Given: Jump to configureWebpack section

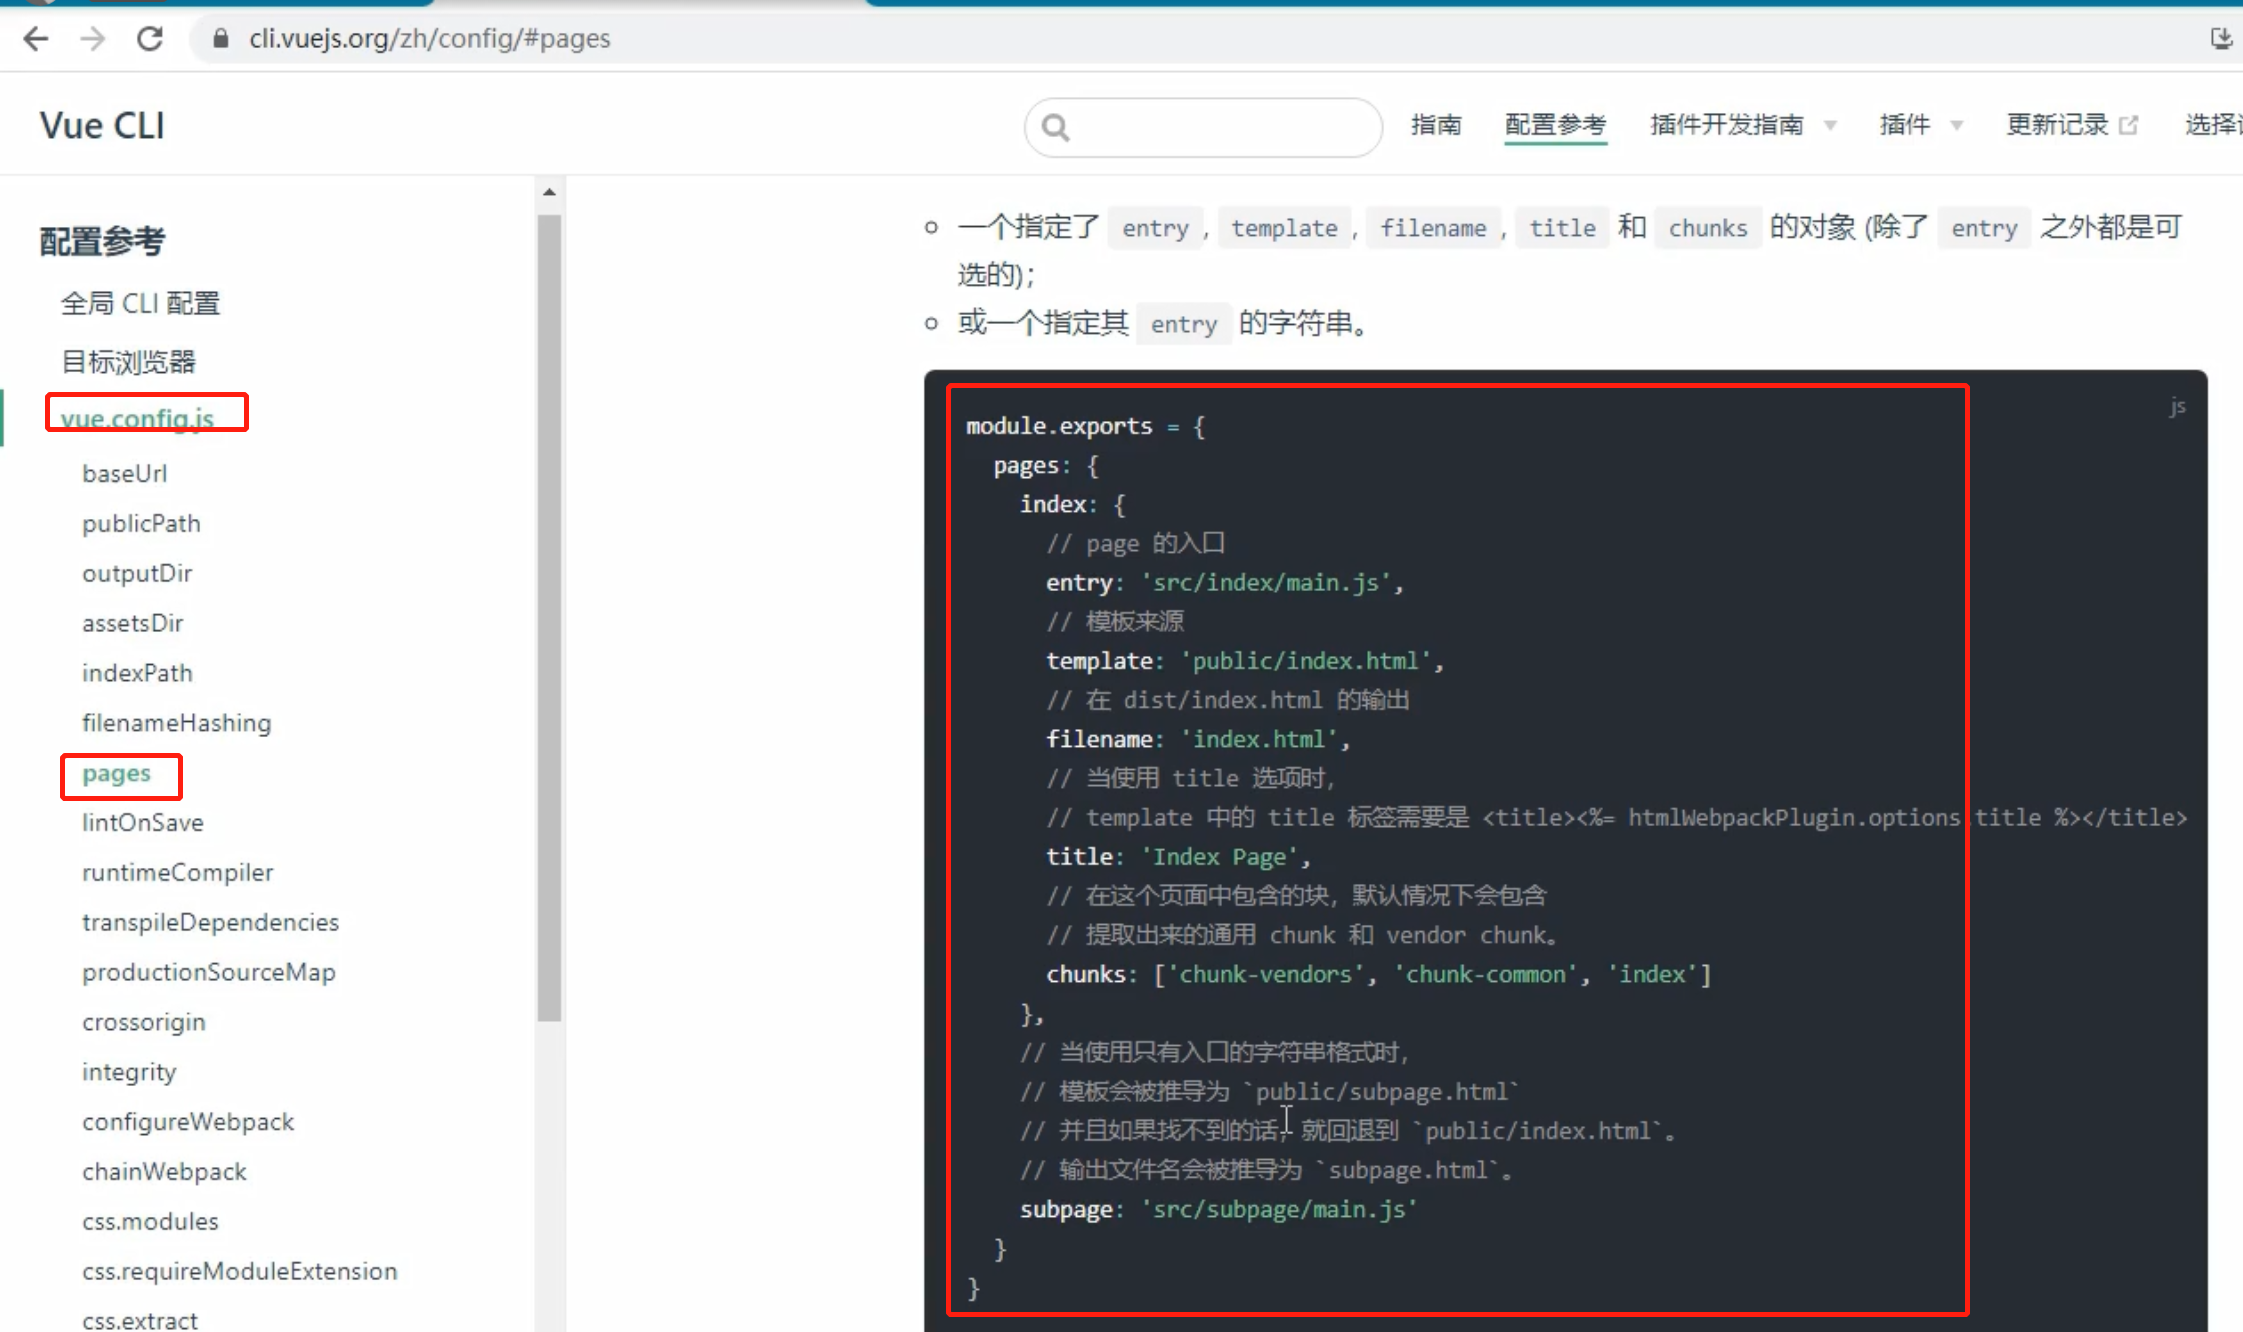Looking at the screenshot, I should click(188, 1122).
